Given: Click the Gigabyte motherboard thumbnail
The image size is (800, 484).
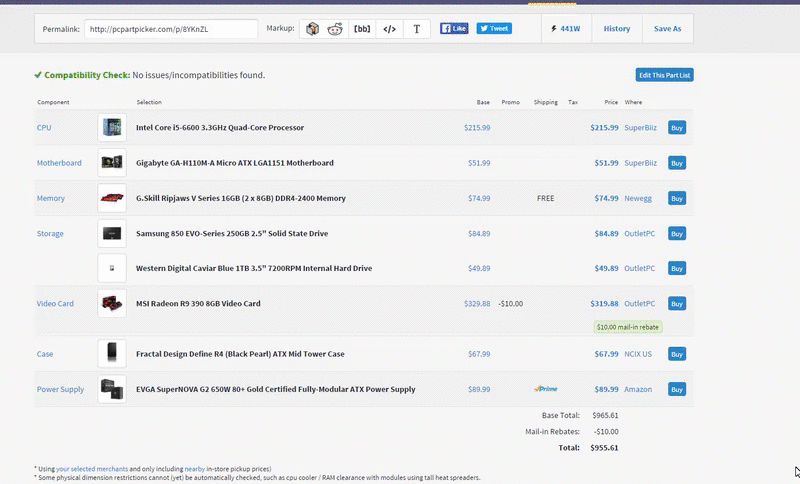Looking at the screenshot, I should [112, 163].
